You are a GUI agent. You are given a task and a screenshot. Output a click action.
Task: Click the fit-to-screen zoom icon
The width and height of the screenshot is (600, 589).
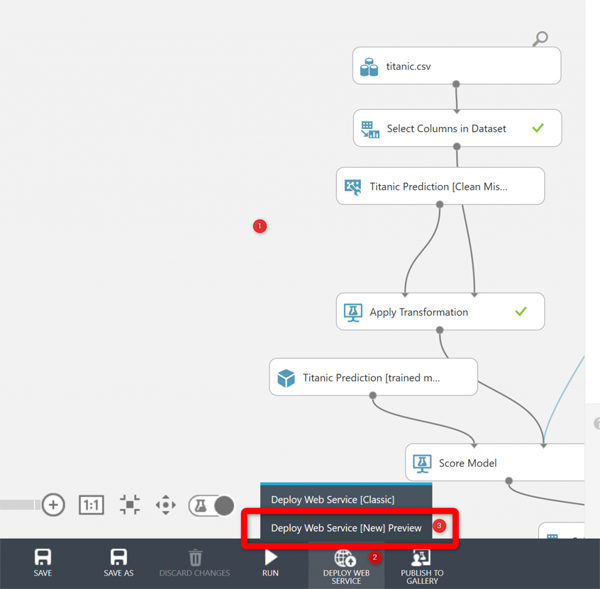pyautogui.click(x=130, y=505)
